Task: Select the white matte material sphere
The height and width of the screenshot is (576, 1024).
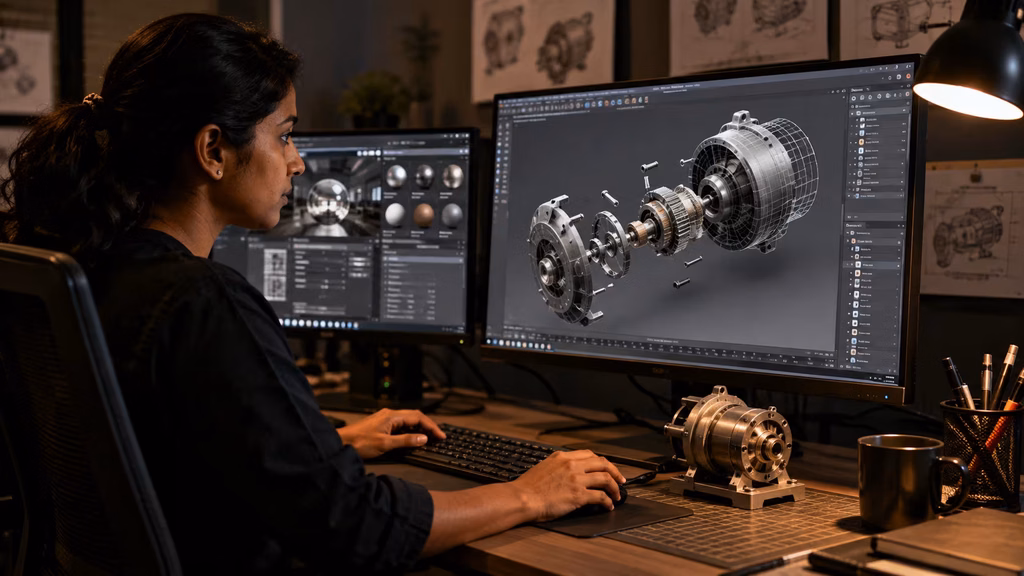Action: coord(394,215)
